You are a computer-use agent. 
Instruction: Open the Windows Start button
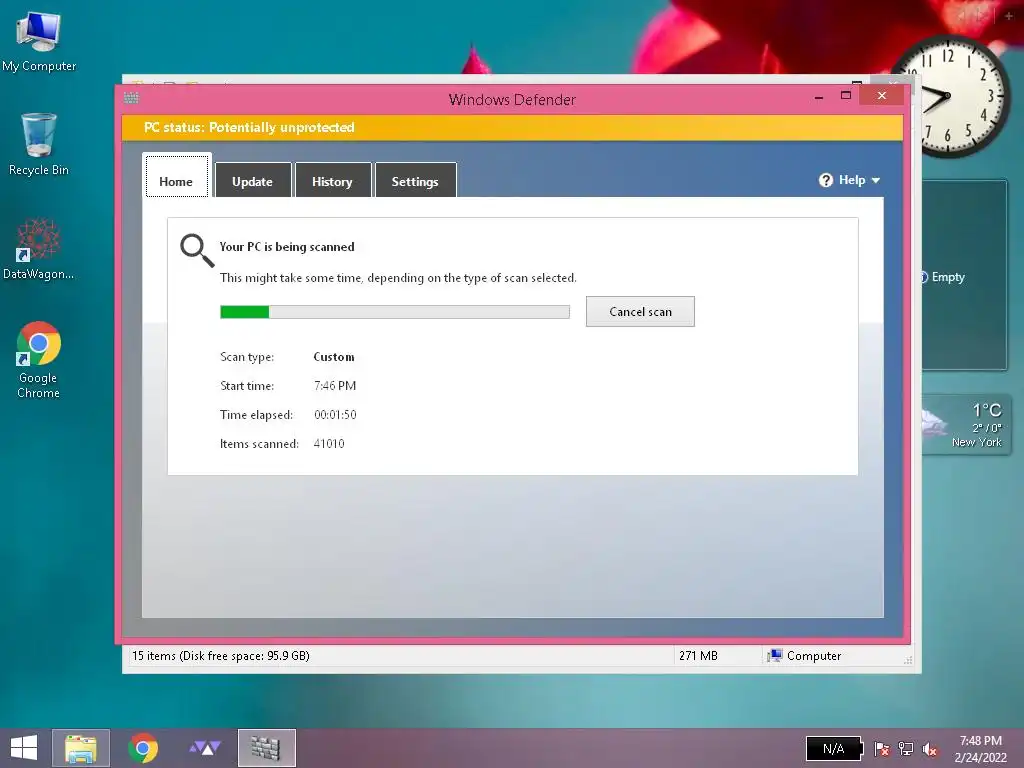click(x=24, y=748)
